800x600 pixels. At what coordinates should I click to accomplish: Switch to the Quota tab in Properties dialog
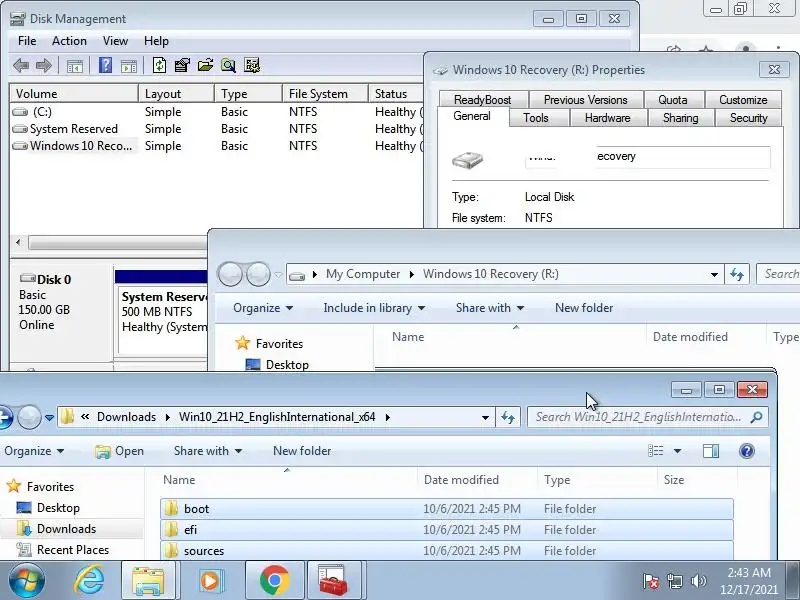673,99
